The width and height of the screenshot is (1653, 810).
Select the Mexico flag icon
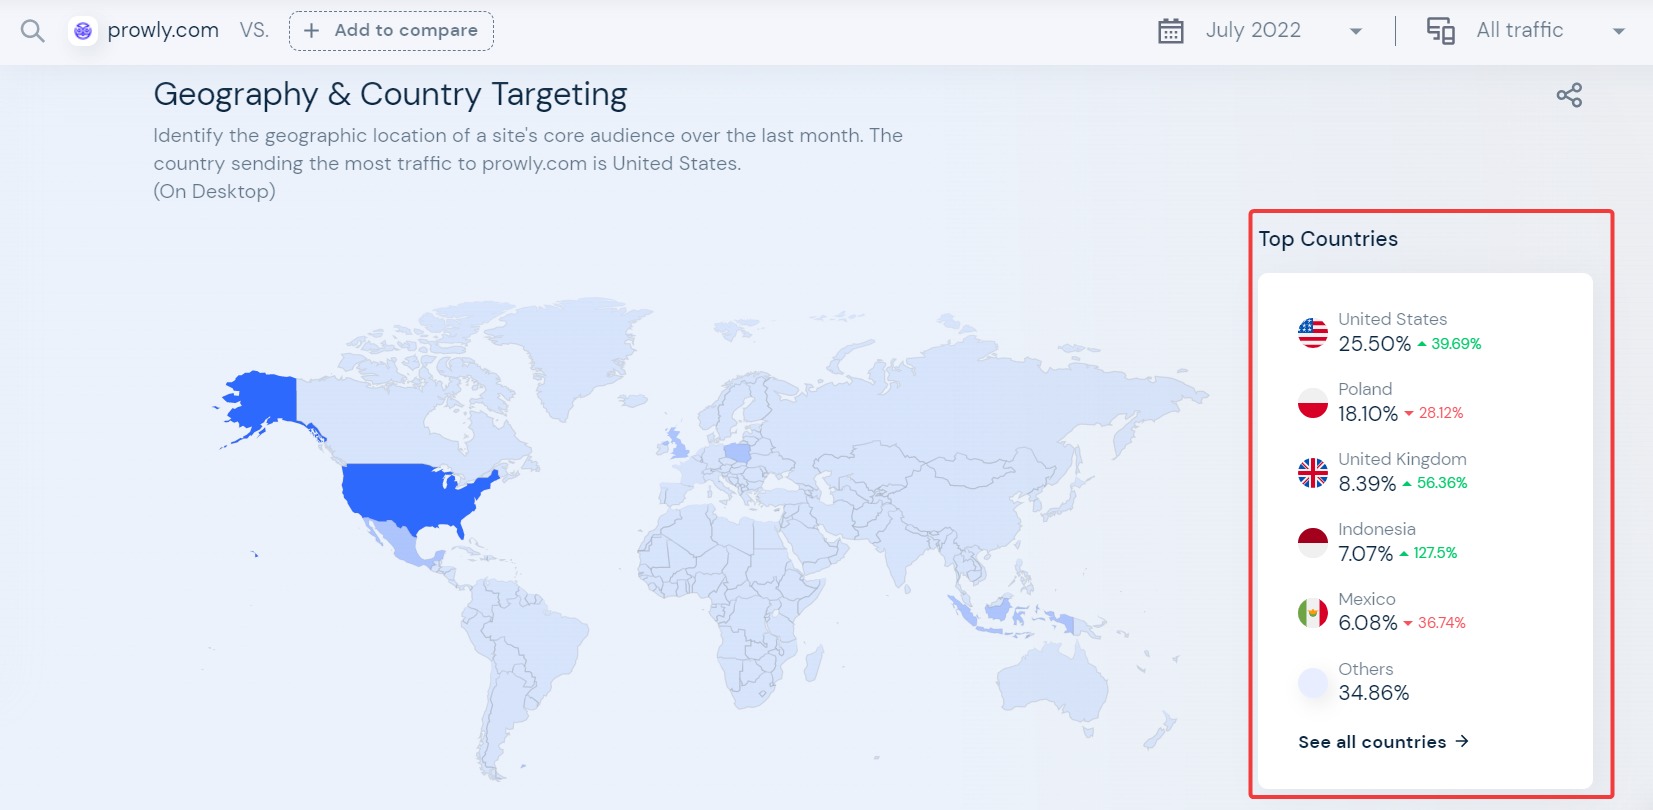point(1312,612)
